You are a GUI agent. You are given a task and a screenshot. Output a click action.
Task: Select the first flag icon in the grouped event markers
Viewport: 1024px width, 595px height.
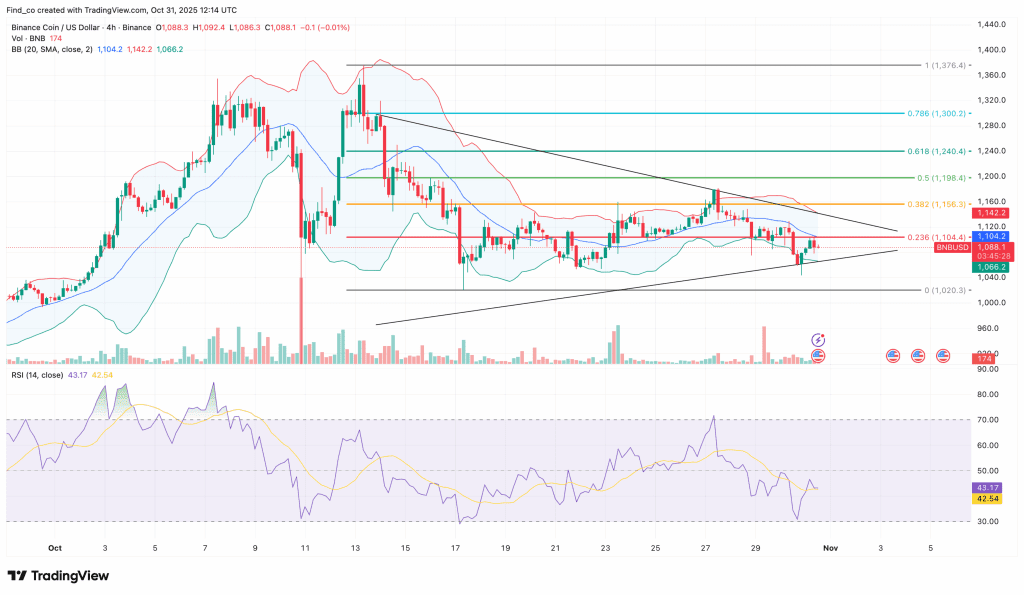[893, 356]
